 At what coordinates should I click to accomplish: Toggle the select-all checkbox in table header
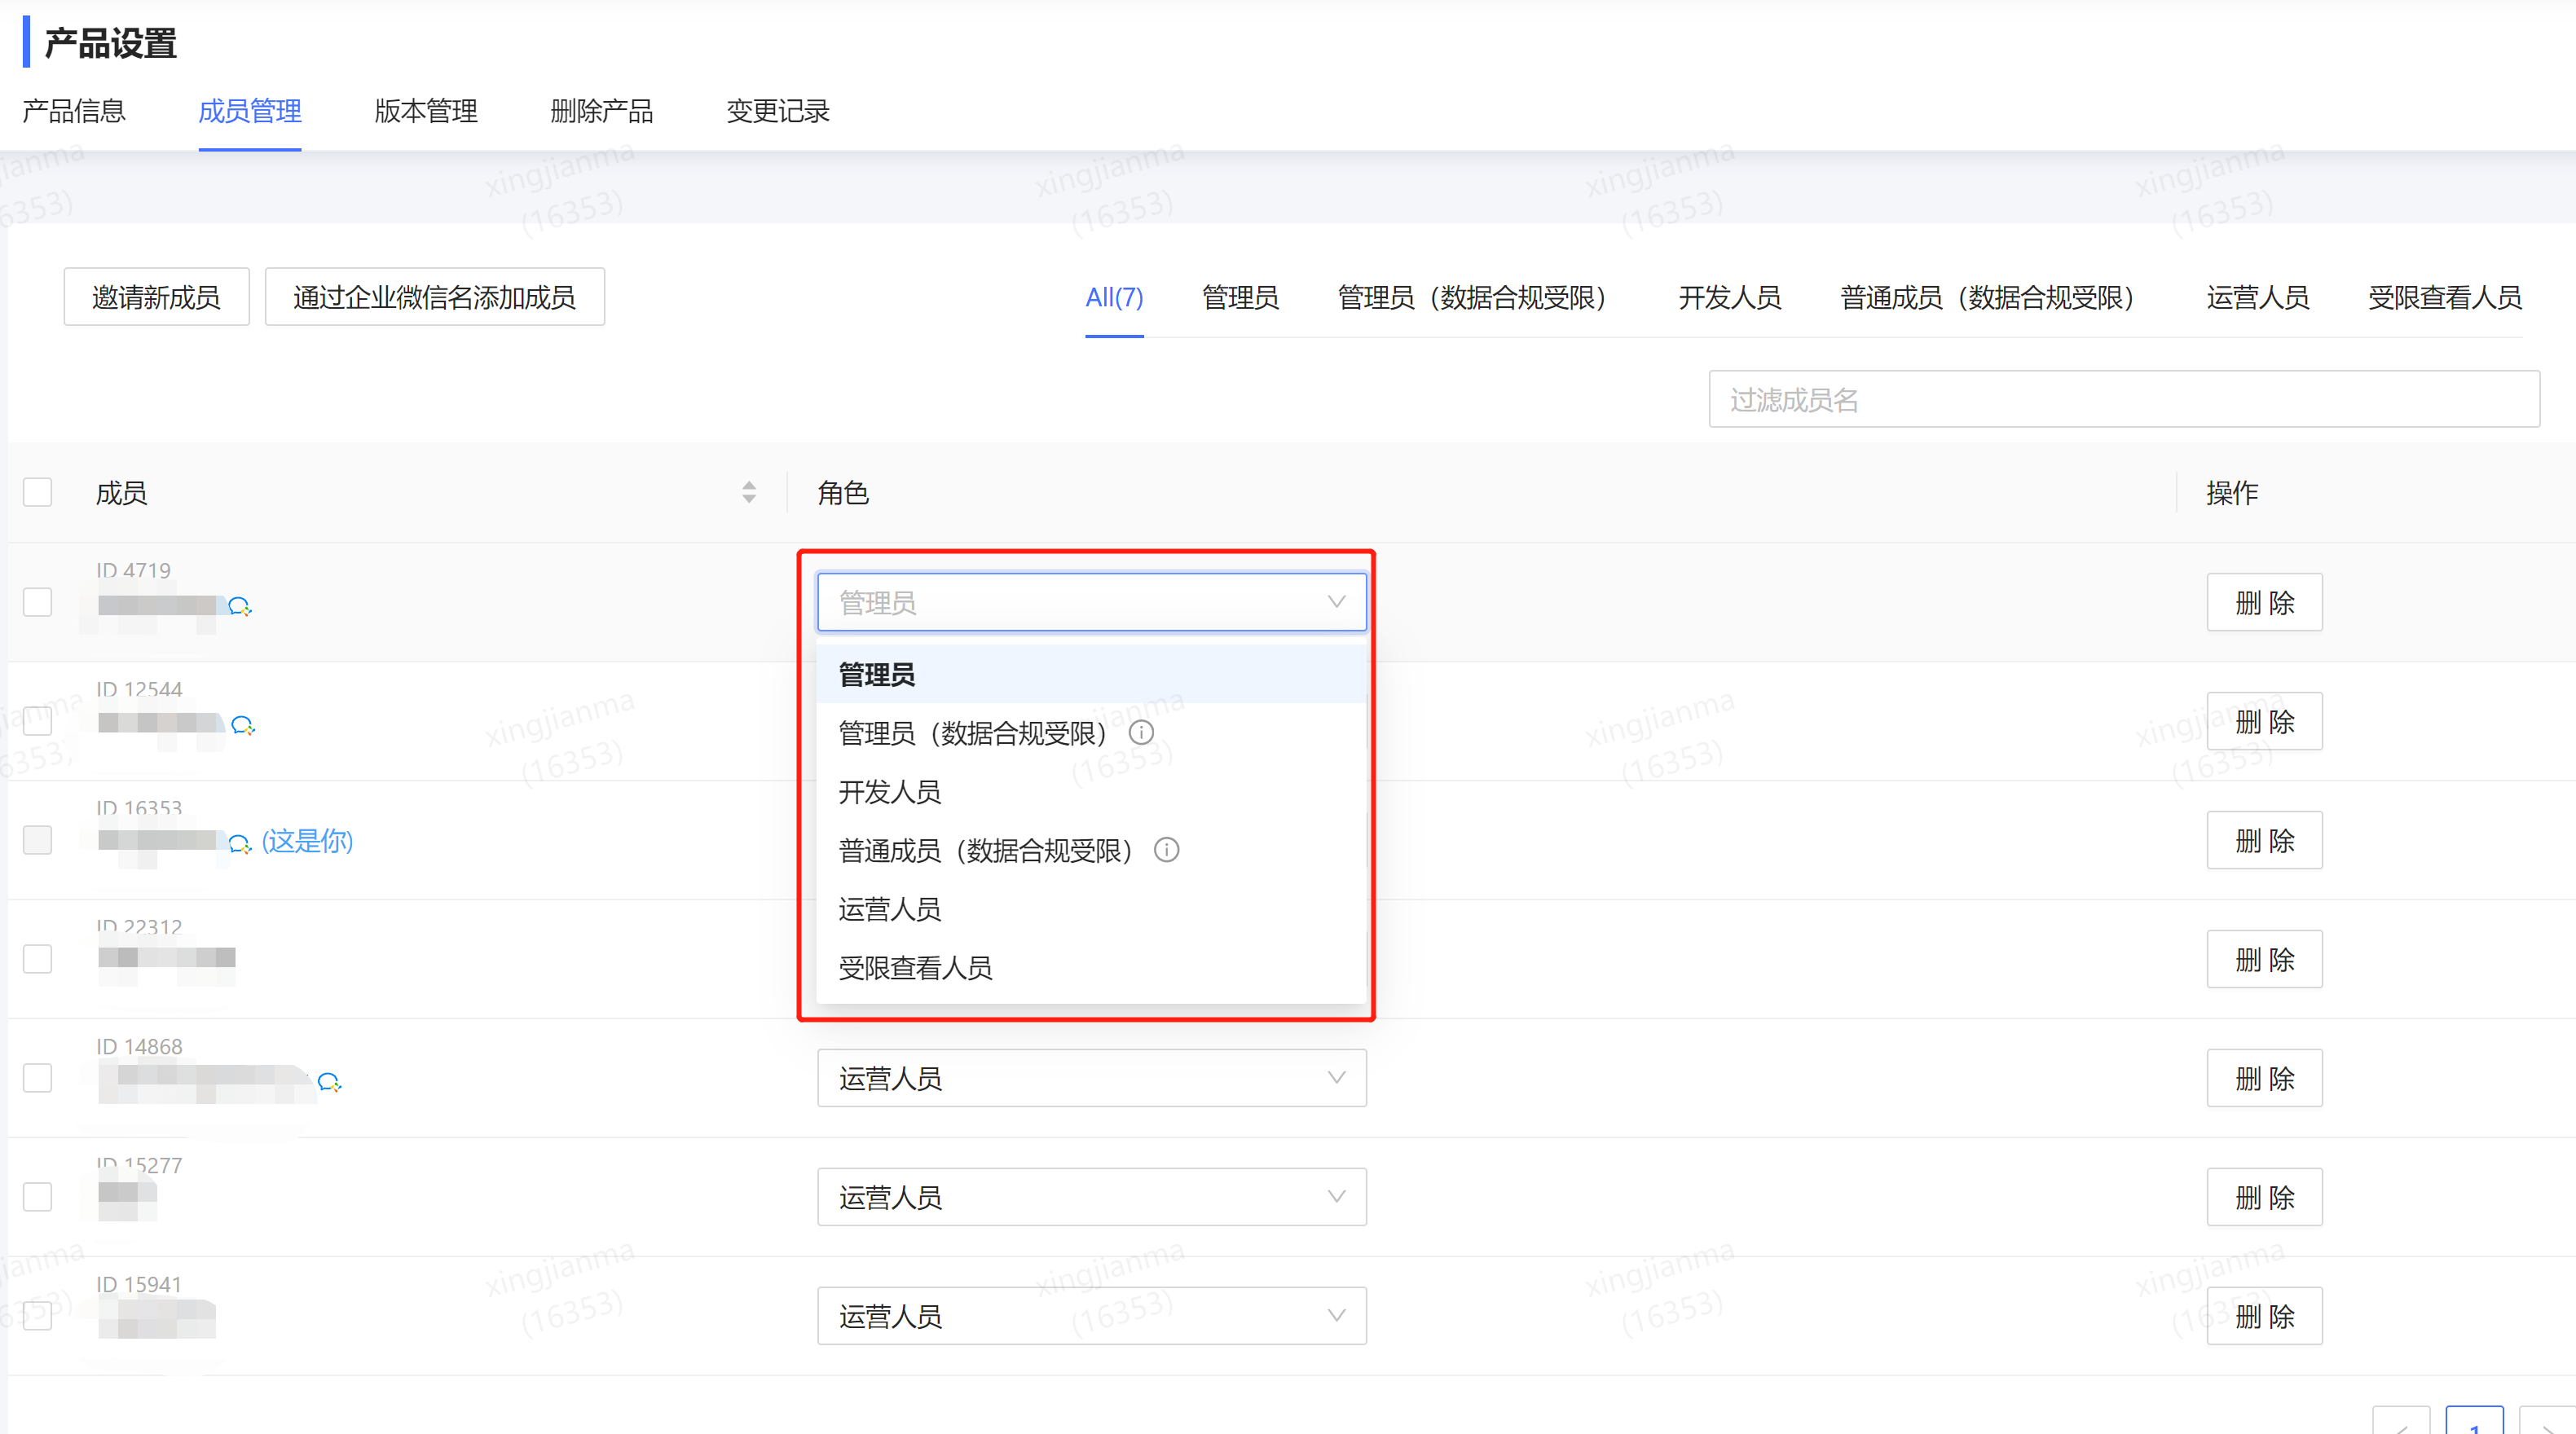coord(38,492)
